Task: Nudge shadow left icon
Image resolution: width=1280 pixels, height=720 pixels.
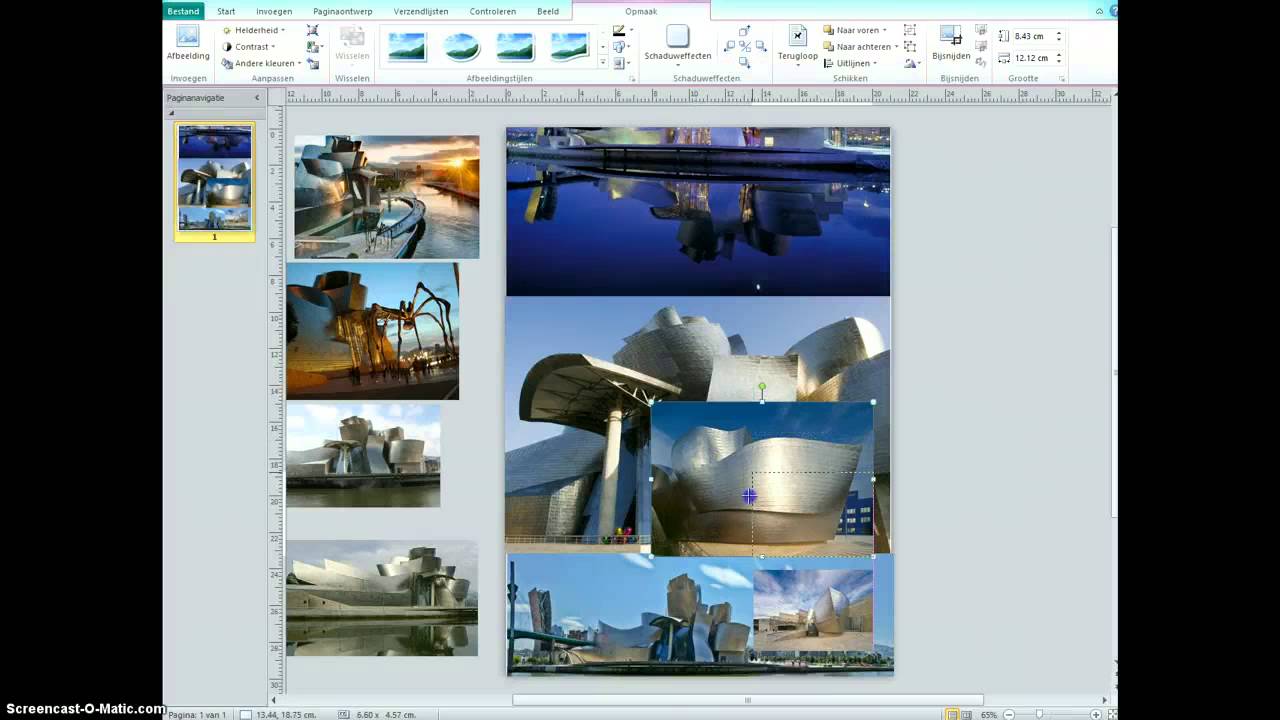Action: coord(729,47)
